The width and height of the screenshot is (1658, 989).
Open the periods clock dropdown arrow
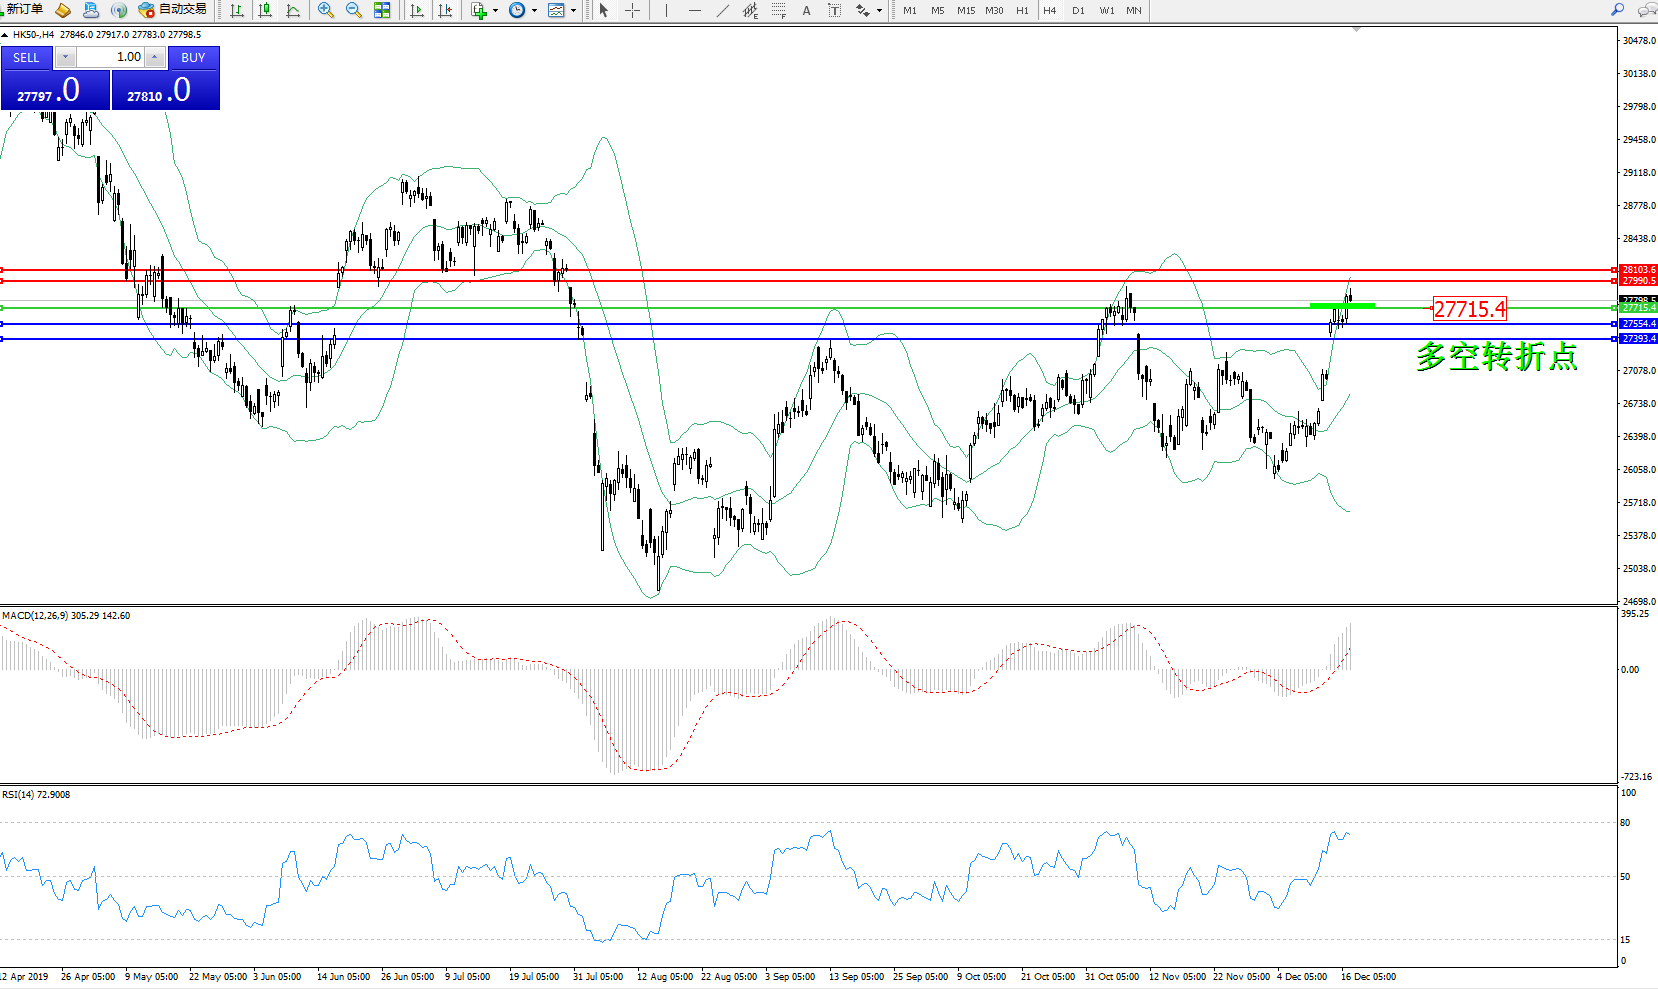534,11
